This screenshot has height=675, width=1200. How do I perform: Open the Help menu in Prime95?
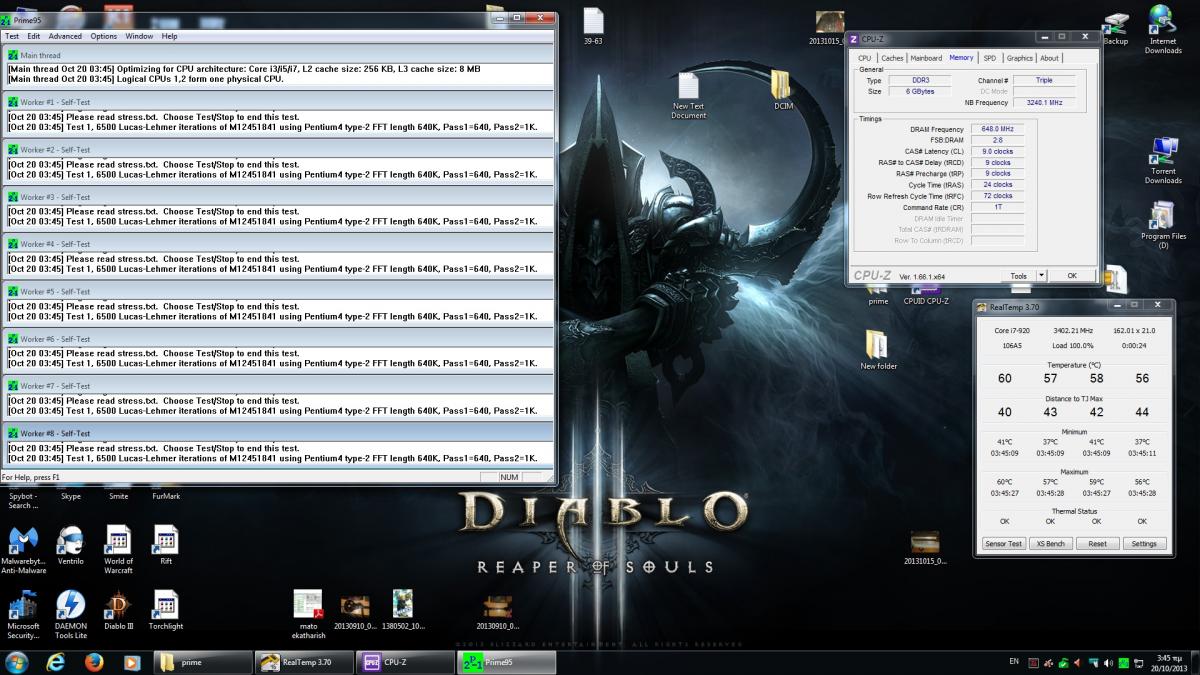169,36
